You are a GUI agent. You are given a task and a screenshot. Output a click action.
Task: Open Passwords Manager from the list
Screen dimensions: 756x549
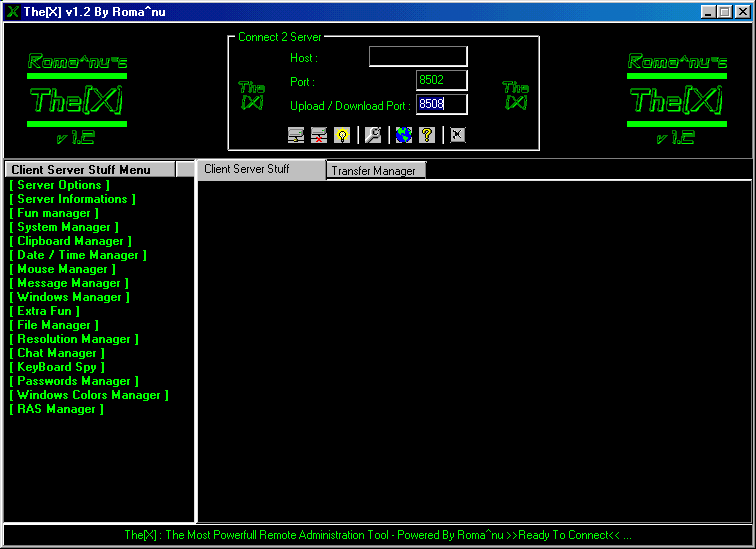[x=74, y=381]
